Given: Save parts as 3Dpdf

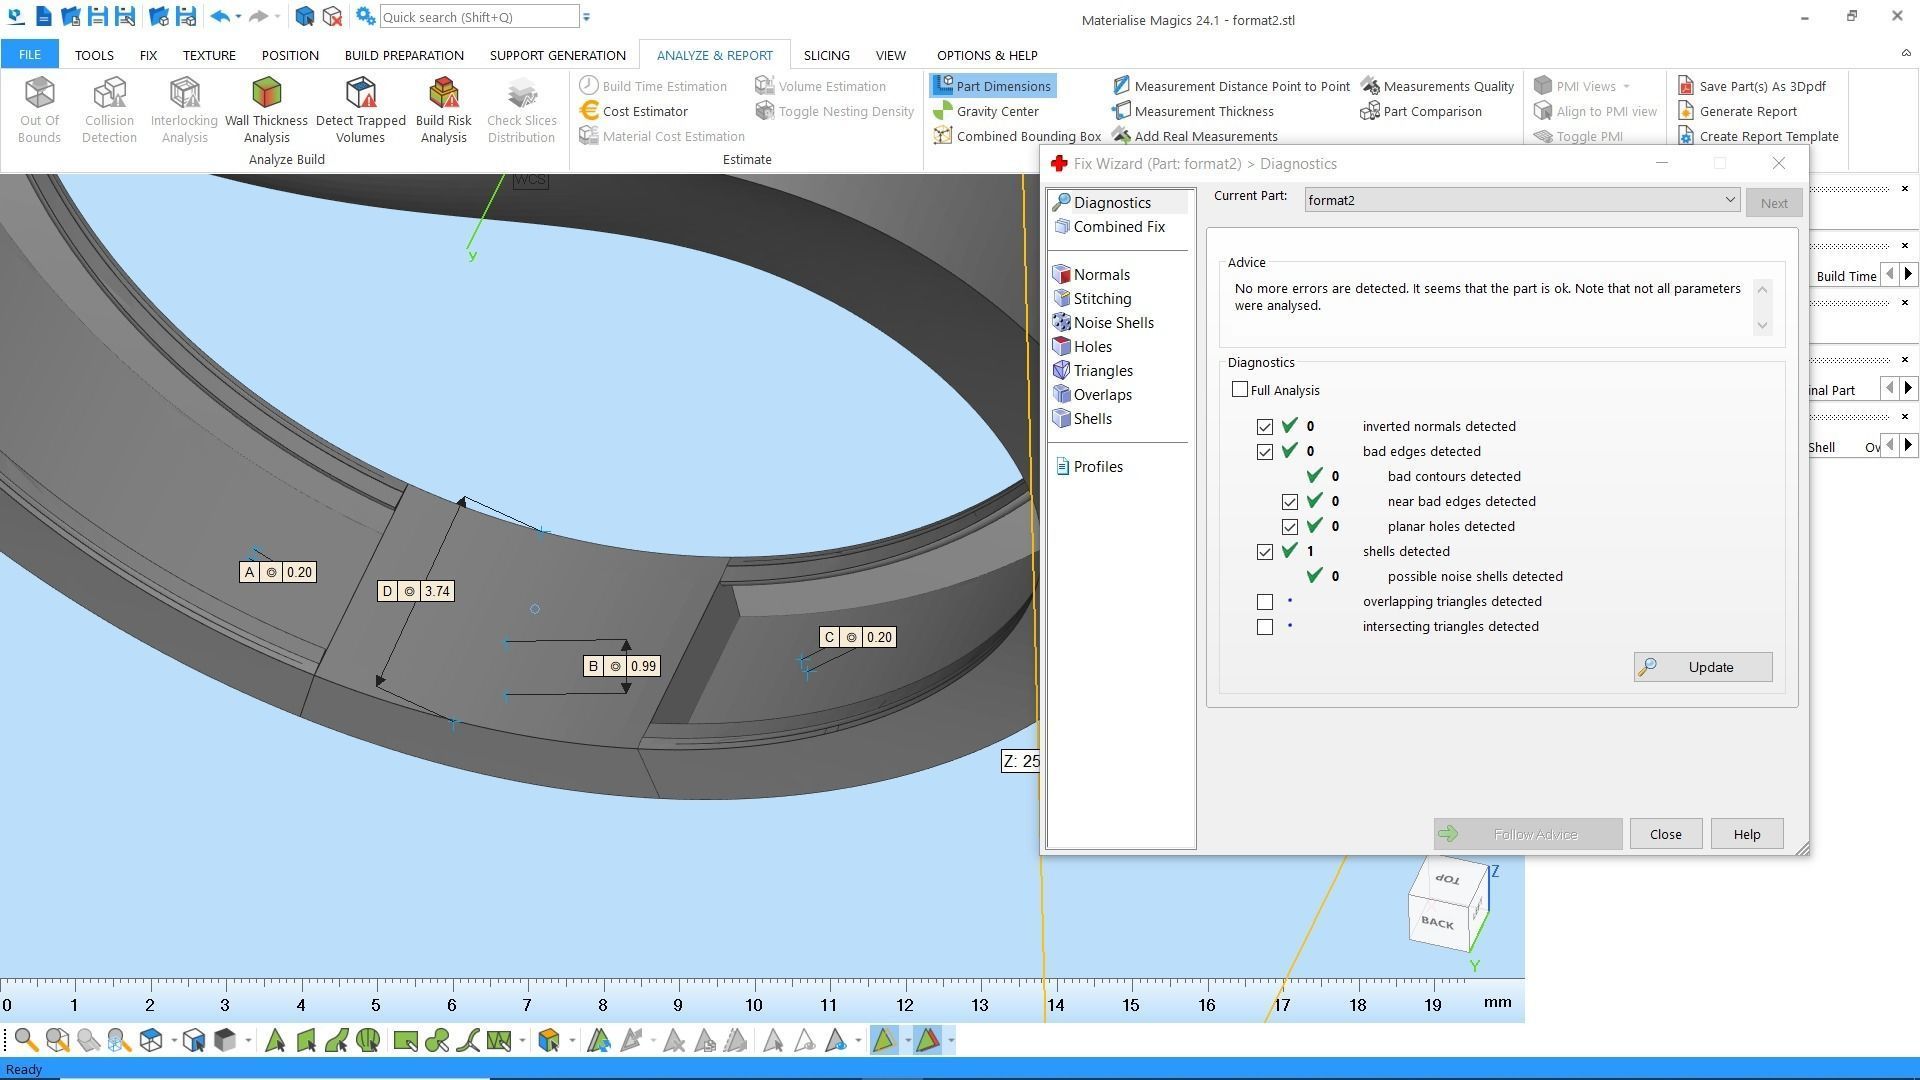Looking at the screenshot, I should pyautogui.click(x=1752, y=86).
